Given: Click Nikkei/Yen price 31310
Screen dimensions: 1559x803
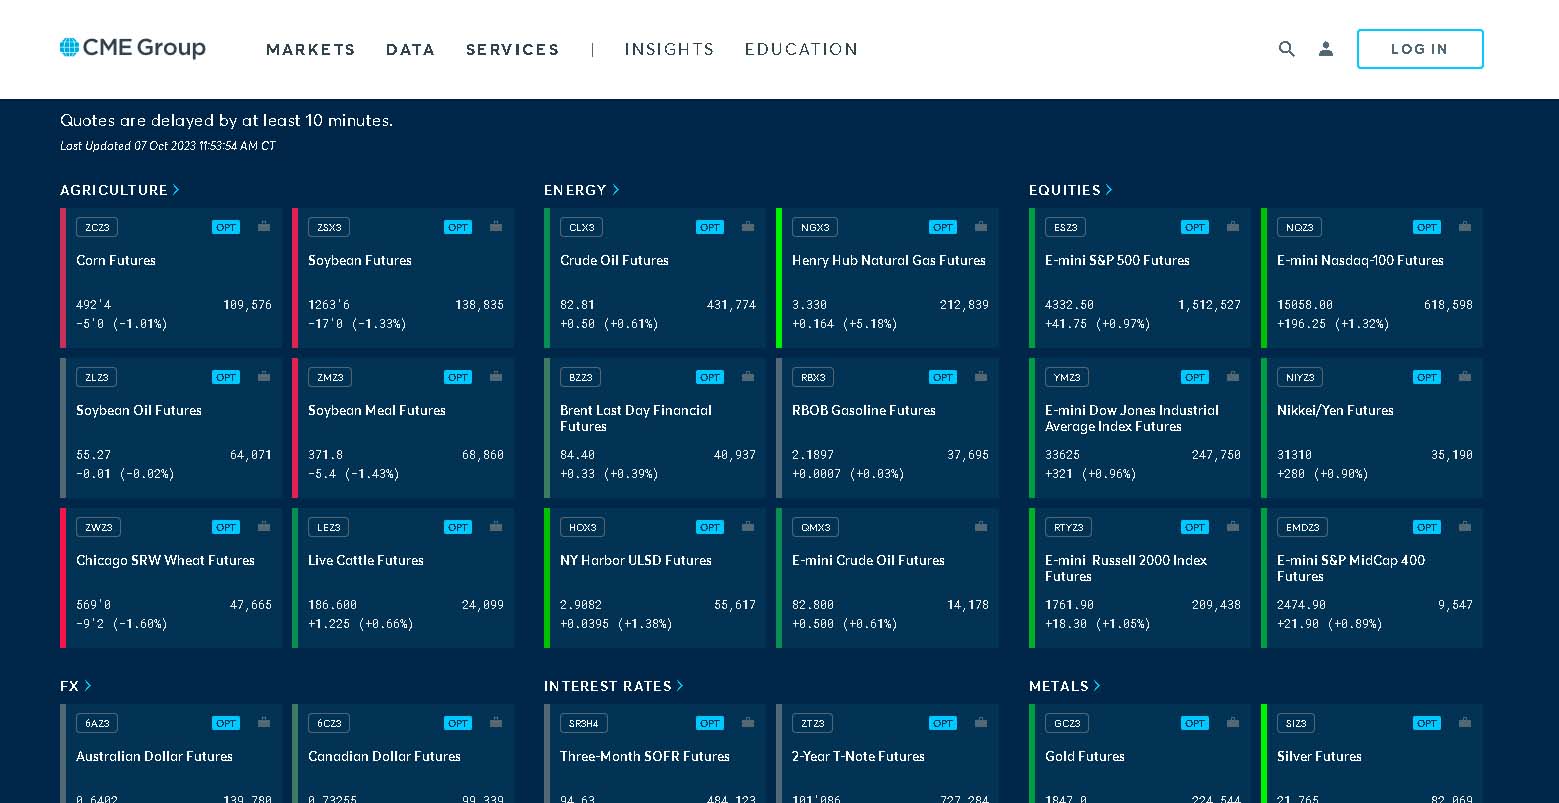Looking at the screenshot, I should pyautogui.click(x=1295, y=455).
